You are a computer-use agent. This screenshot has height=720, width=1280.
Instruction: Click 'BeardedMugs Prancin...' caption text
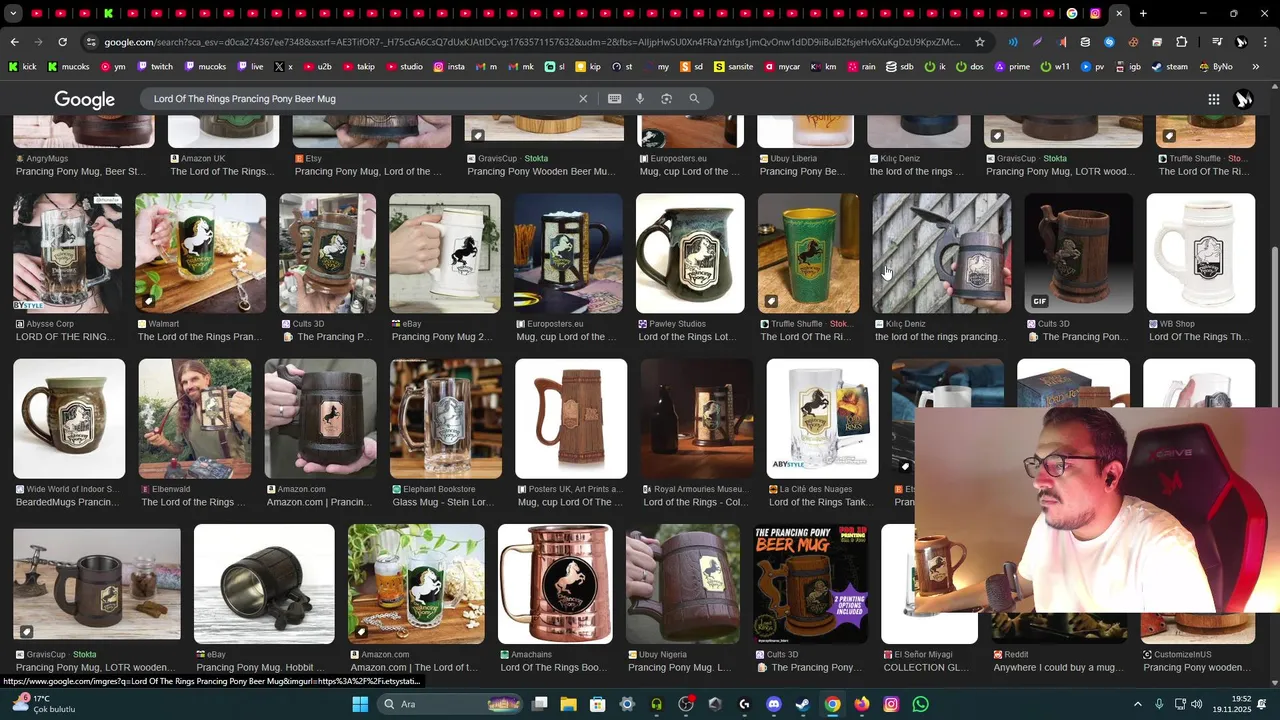click(68, 502)
